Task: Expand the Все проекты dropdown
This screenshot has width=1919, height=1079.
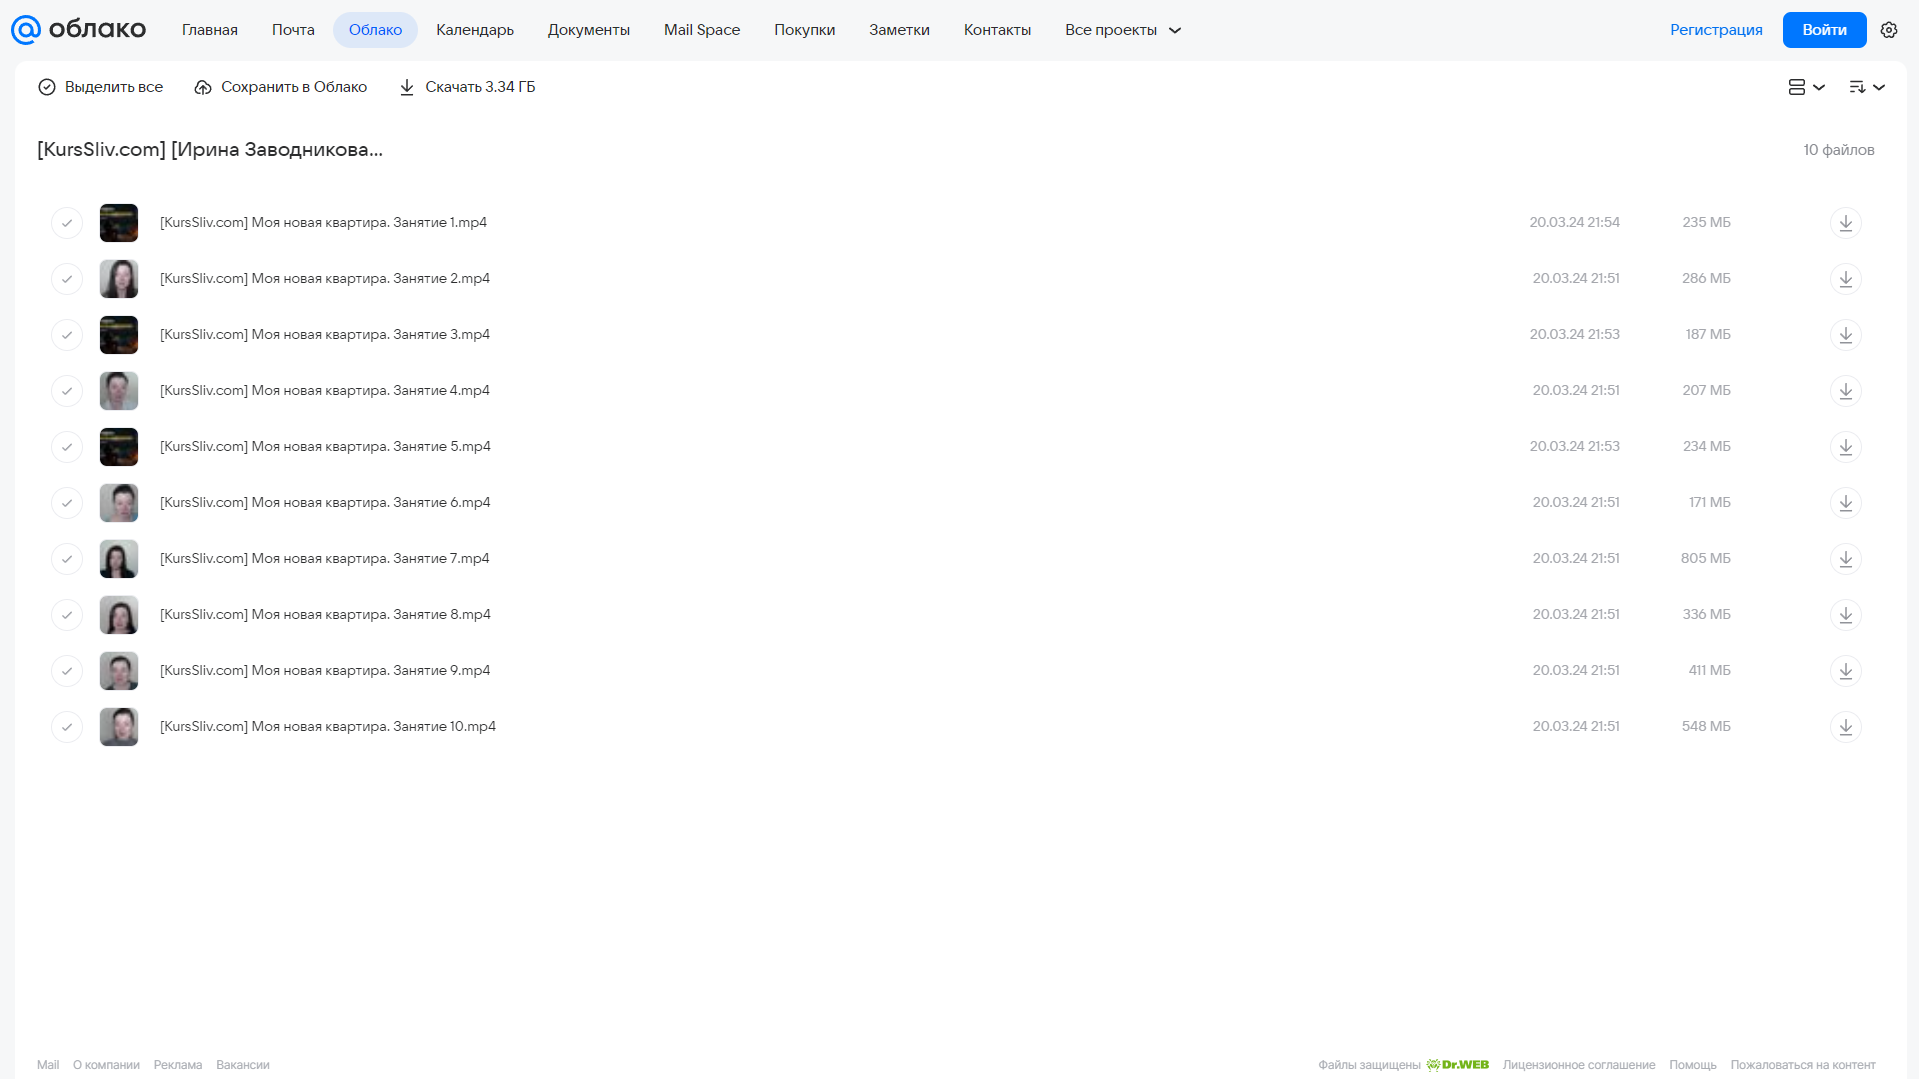Action: click(x=1123, y=30)
